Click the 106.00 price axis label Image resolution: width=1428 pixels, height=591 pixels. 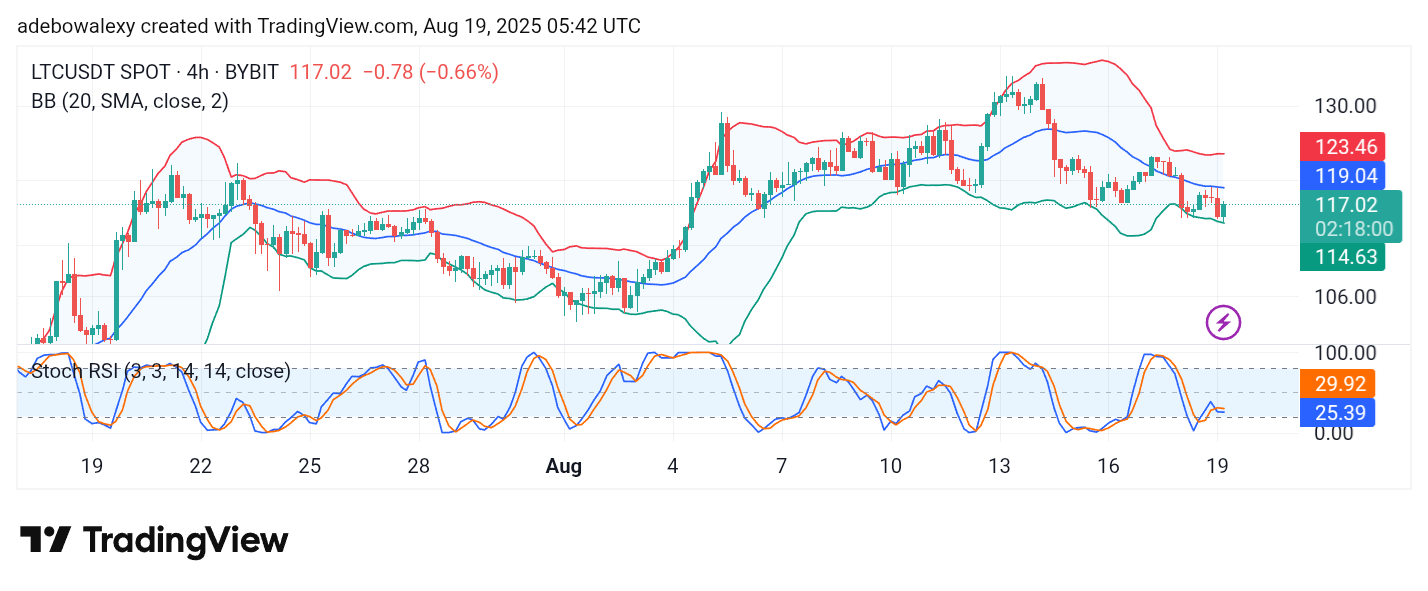tap(1344, 297)
